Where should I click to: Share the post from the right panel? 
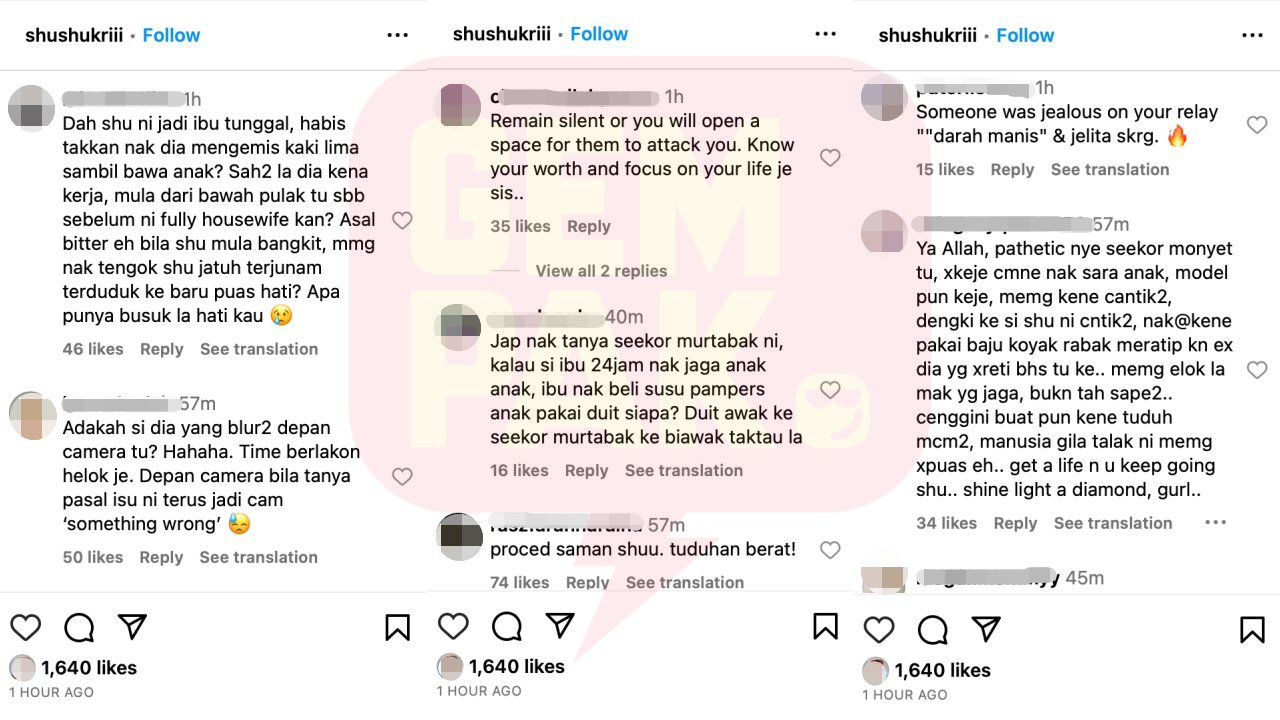[x=986, y=628]
